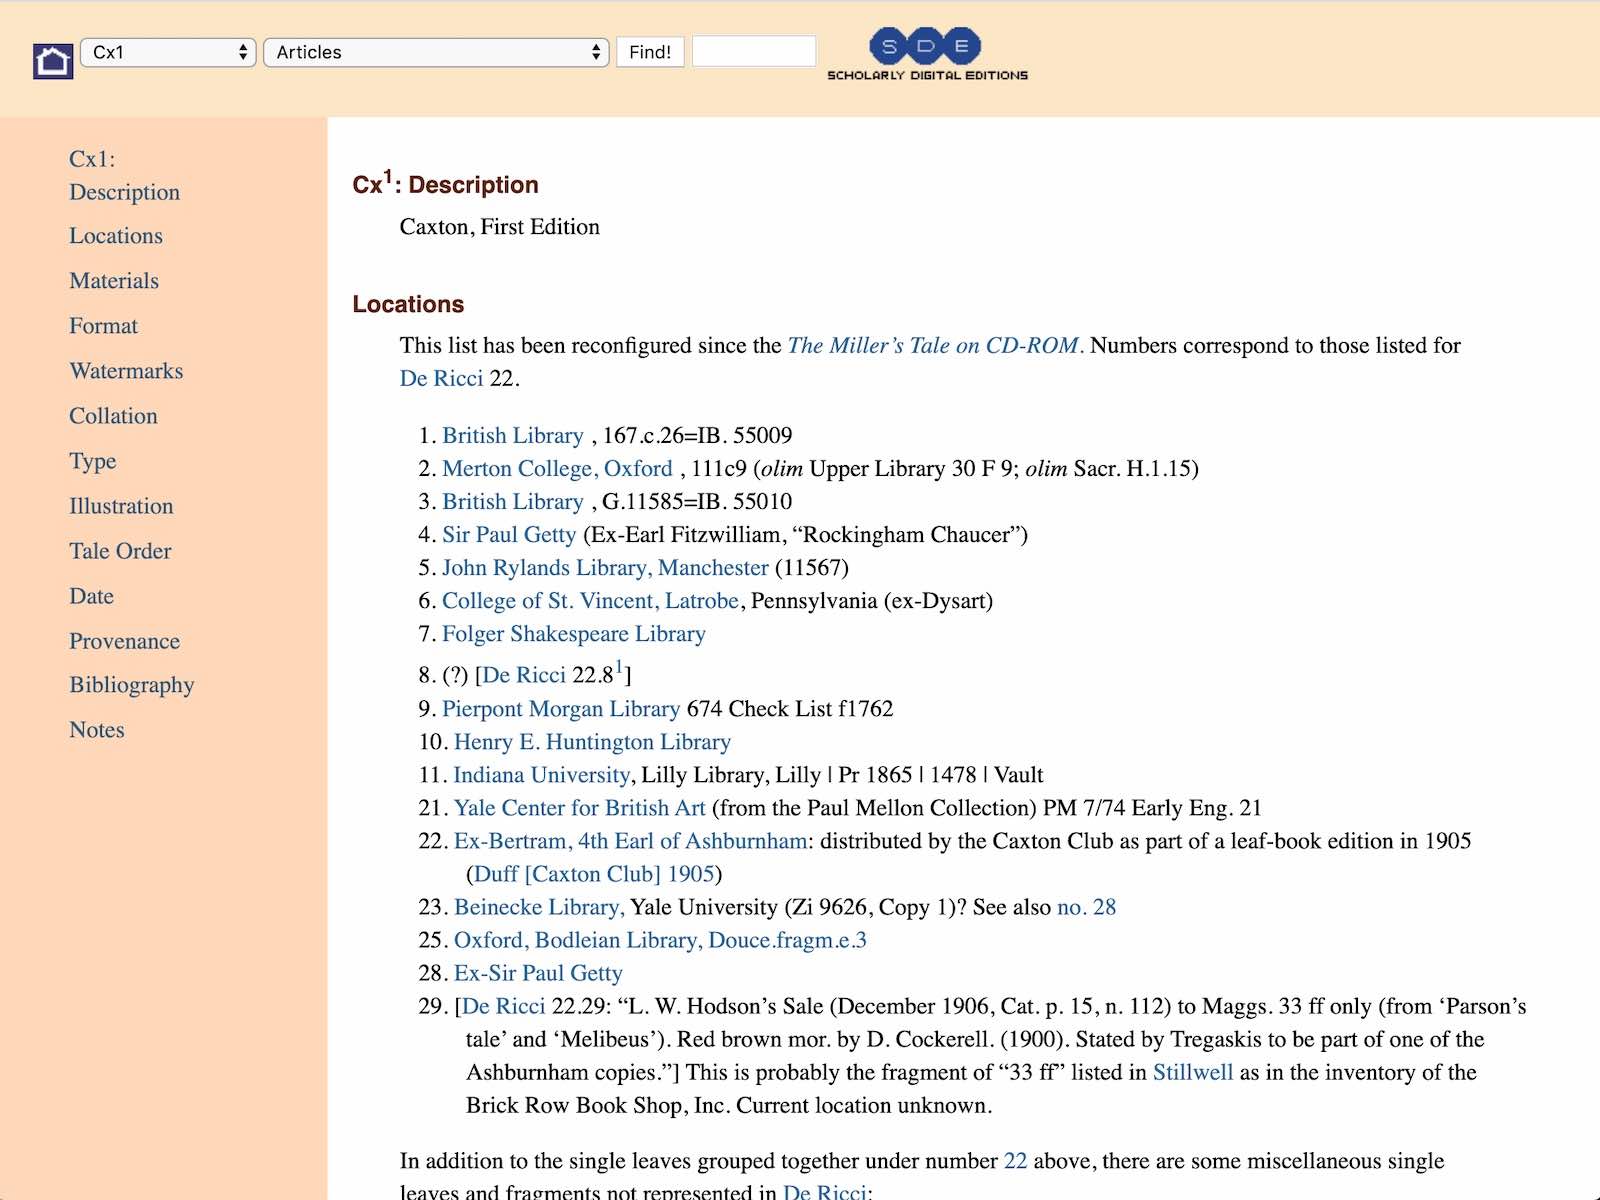Screen dimensions: 1600x1200
Task: Open Yale Center for British Art link
Action: pos(580,807)
